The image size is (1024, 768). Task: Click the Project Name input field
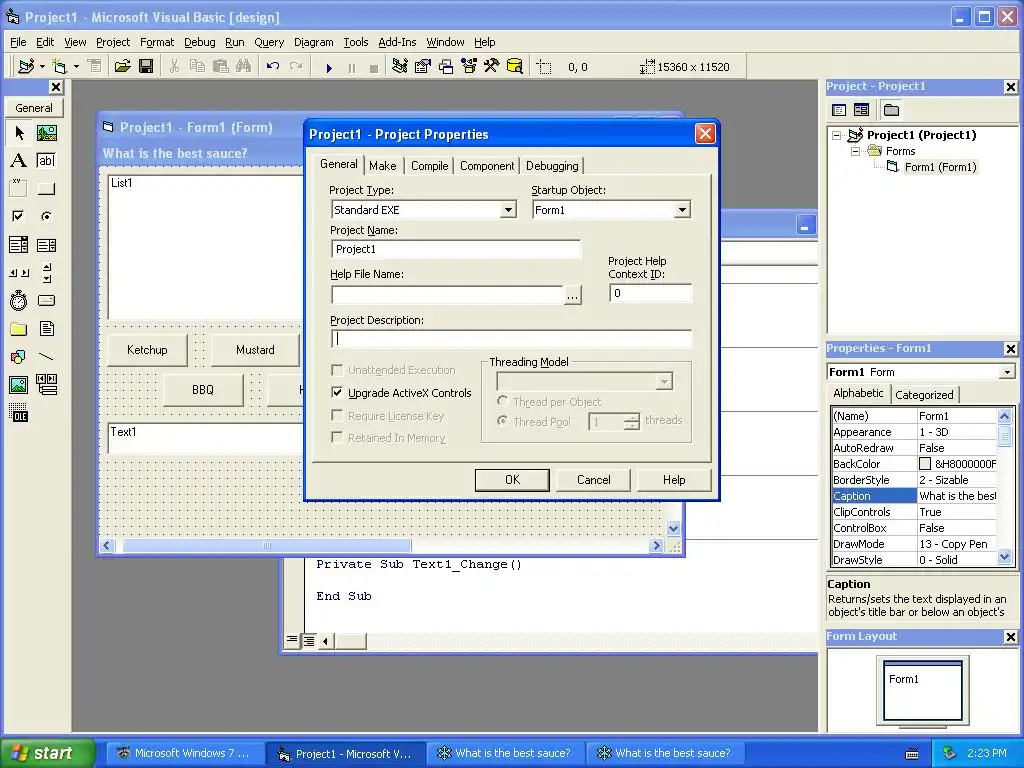tap(456, 249)
